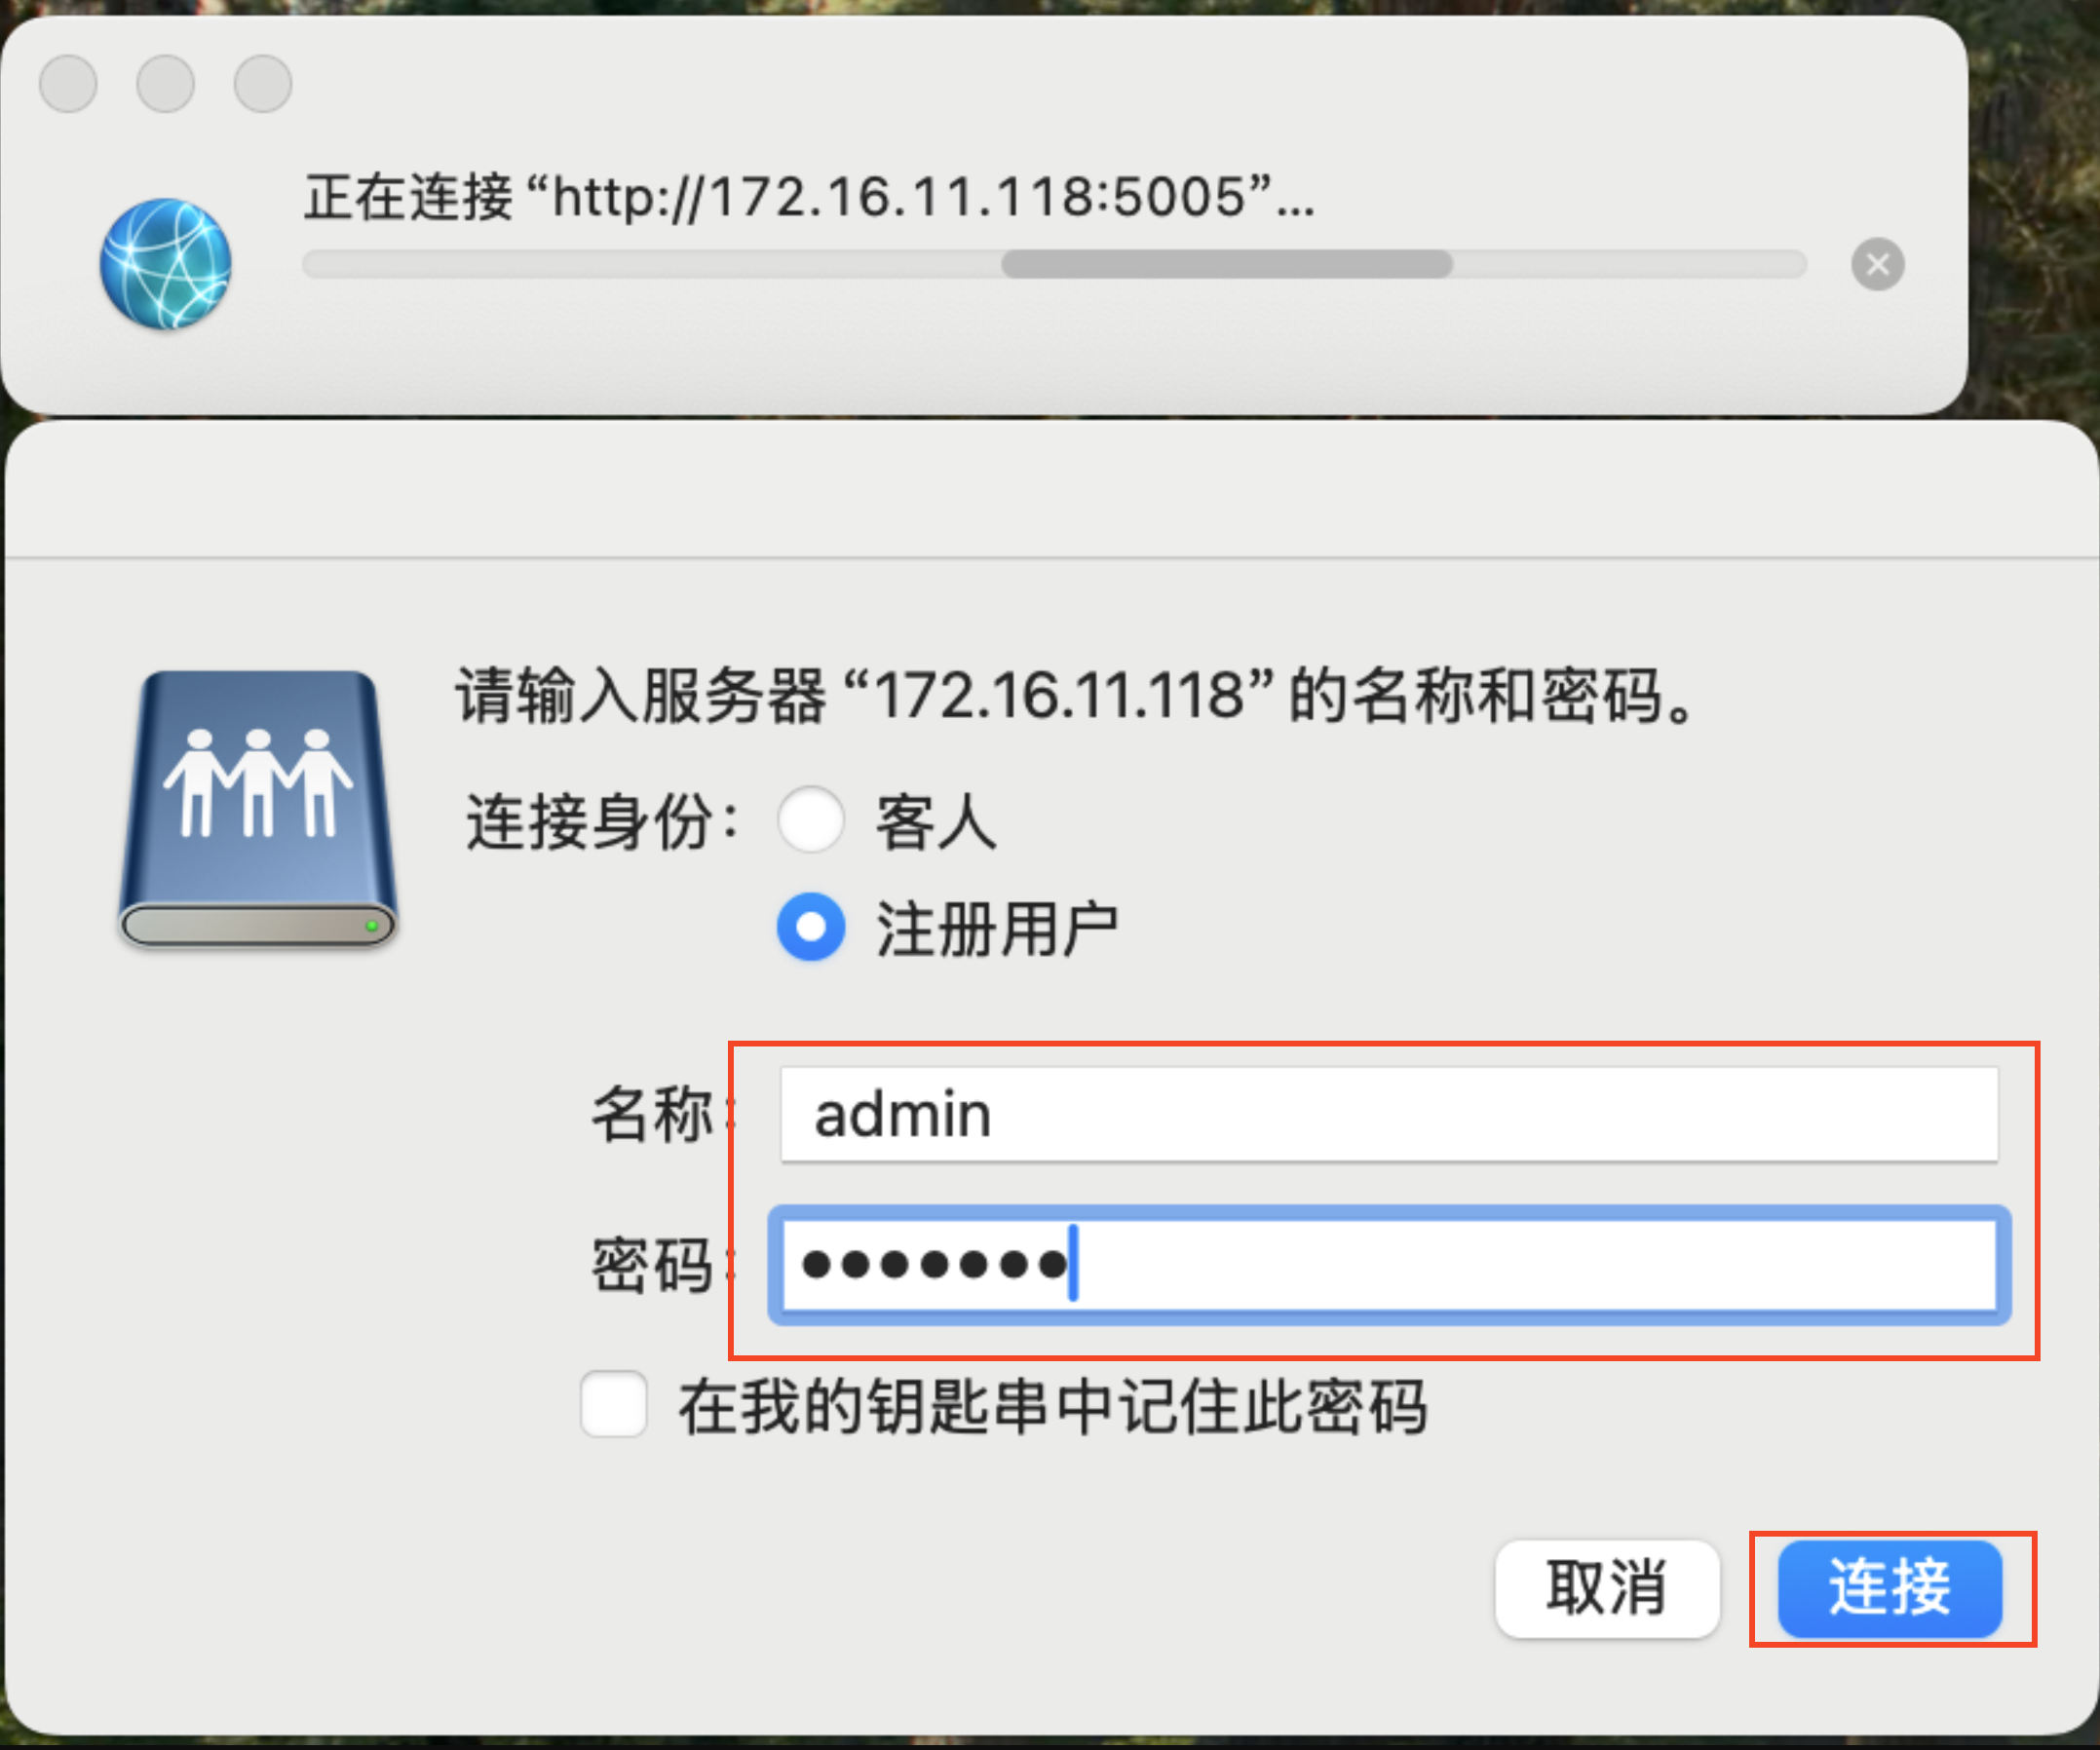The width and height of the screenshot is (2100, 1750).
Task: Focus the 名称 field containing admin
Action: (1388, 1114)
